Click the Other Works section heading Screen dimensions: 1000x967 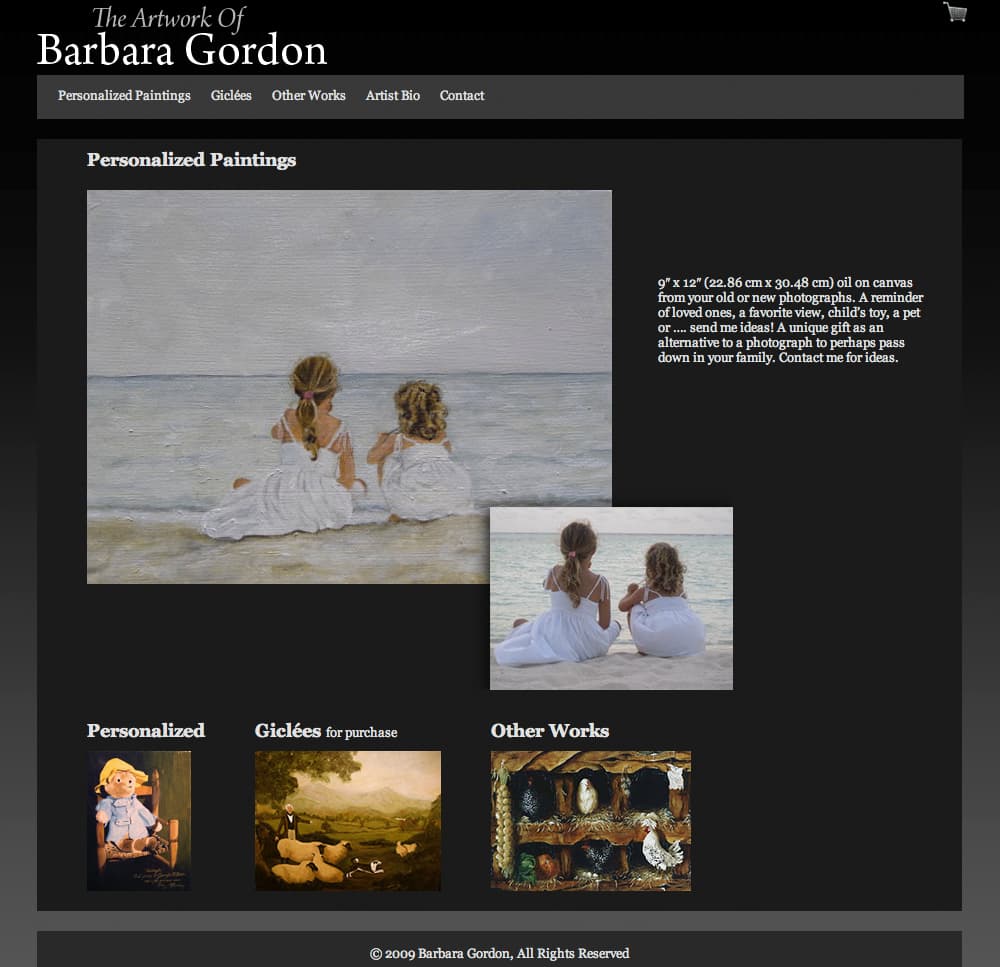coord(550,730)
